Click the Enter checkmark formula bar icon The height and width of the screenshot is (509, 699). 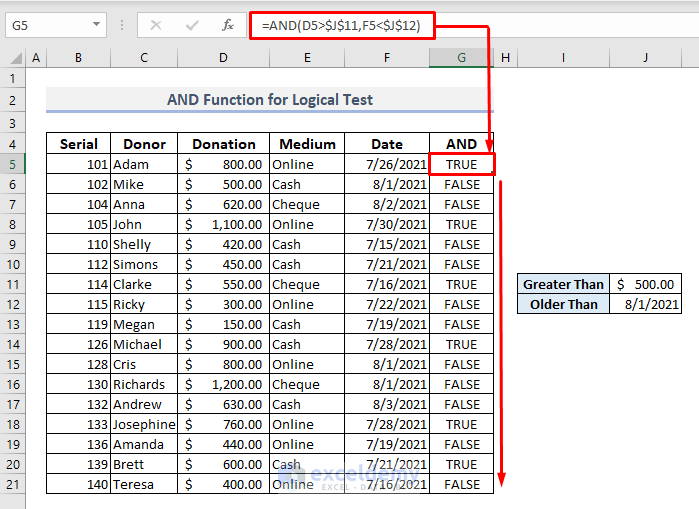[192, 25]
